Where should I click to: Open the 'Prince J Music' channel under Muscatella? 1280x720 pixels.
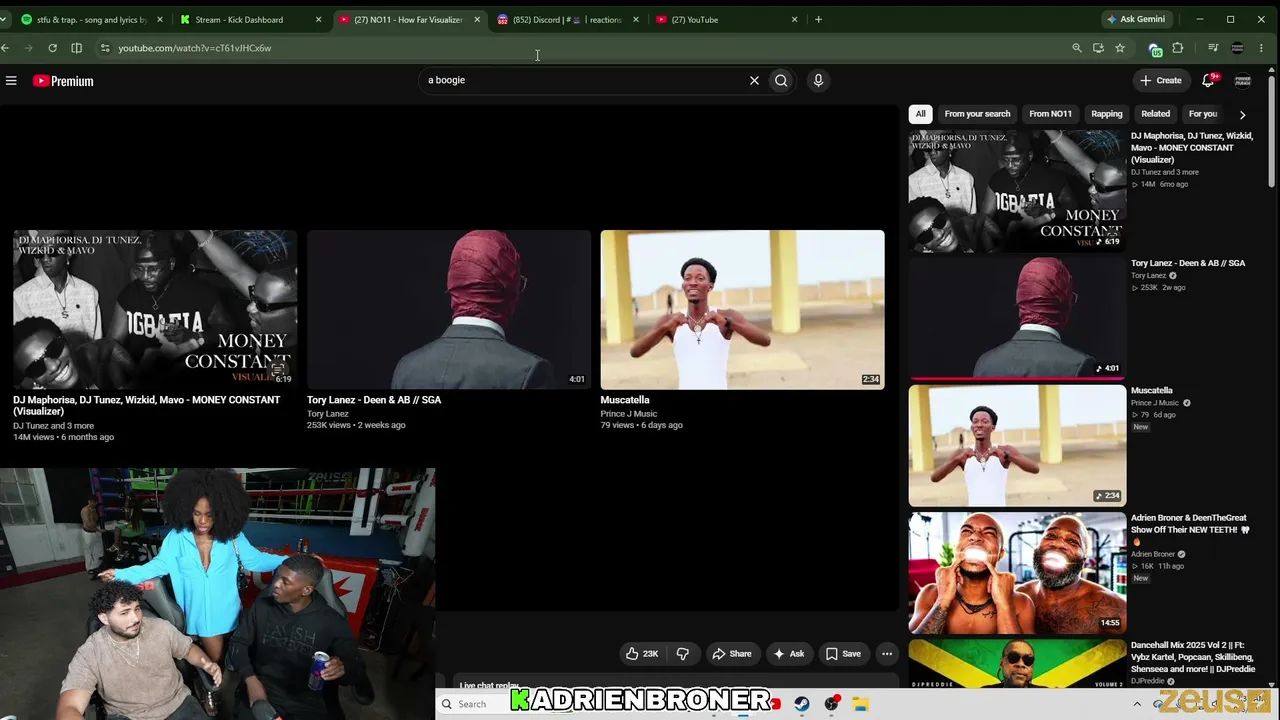(629, 413)
